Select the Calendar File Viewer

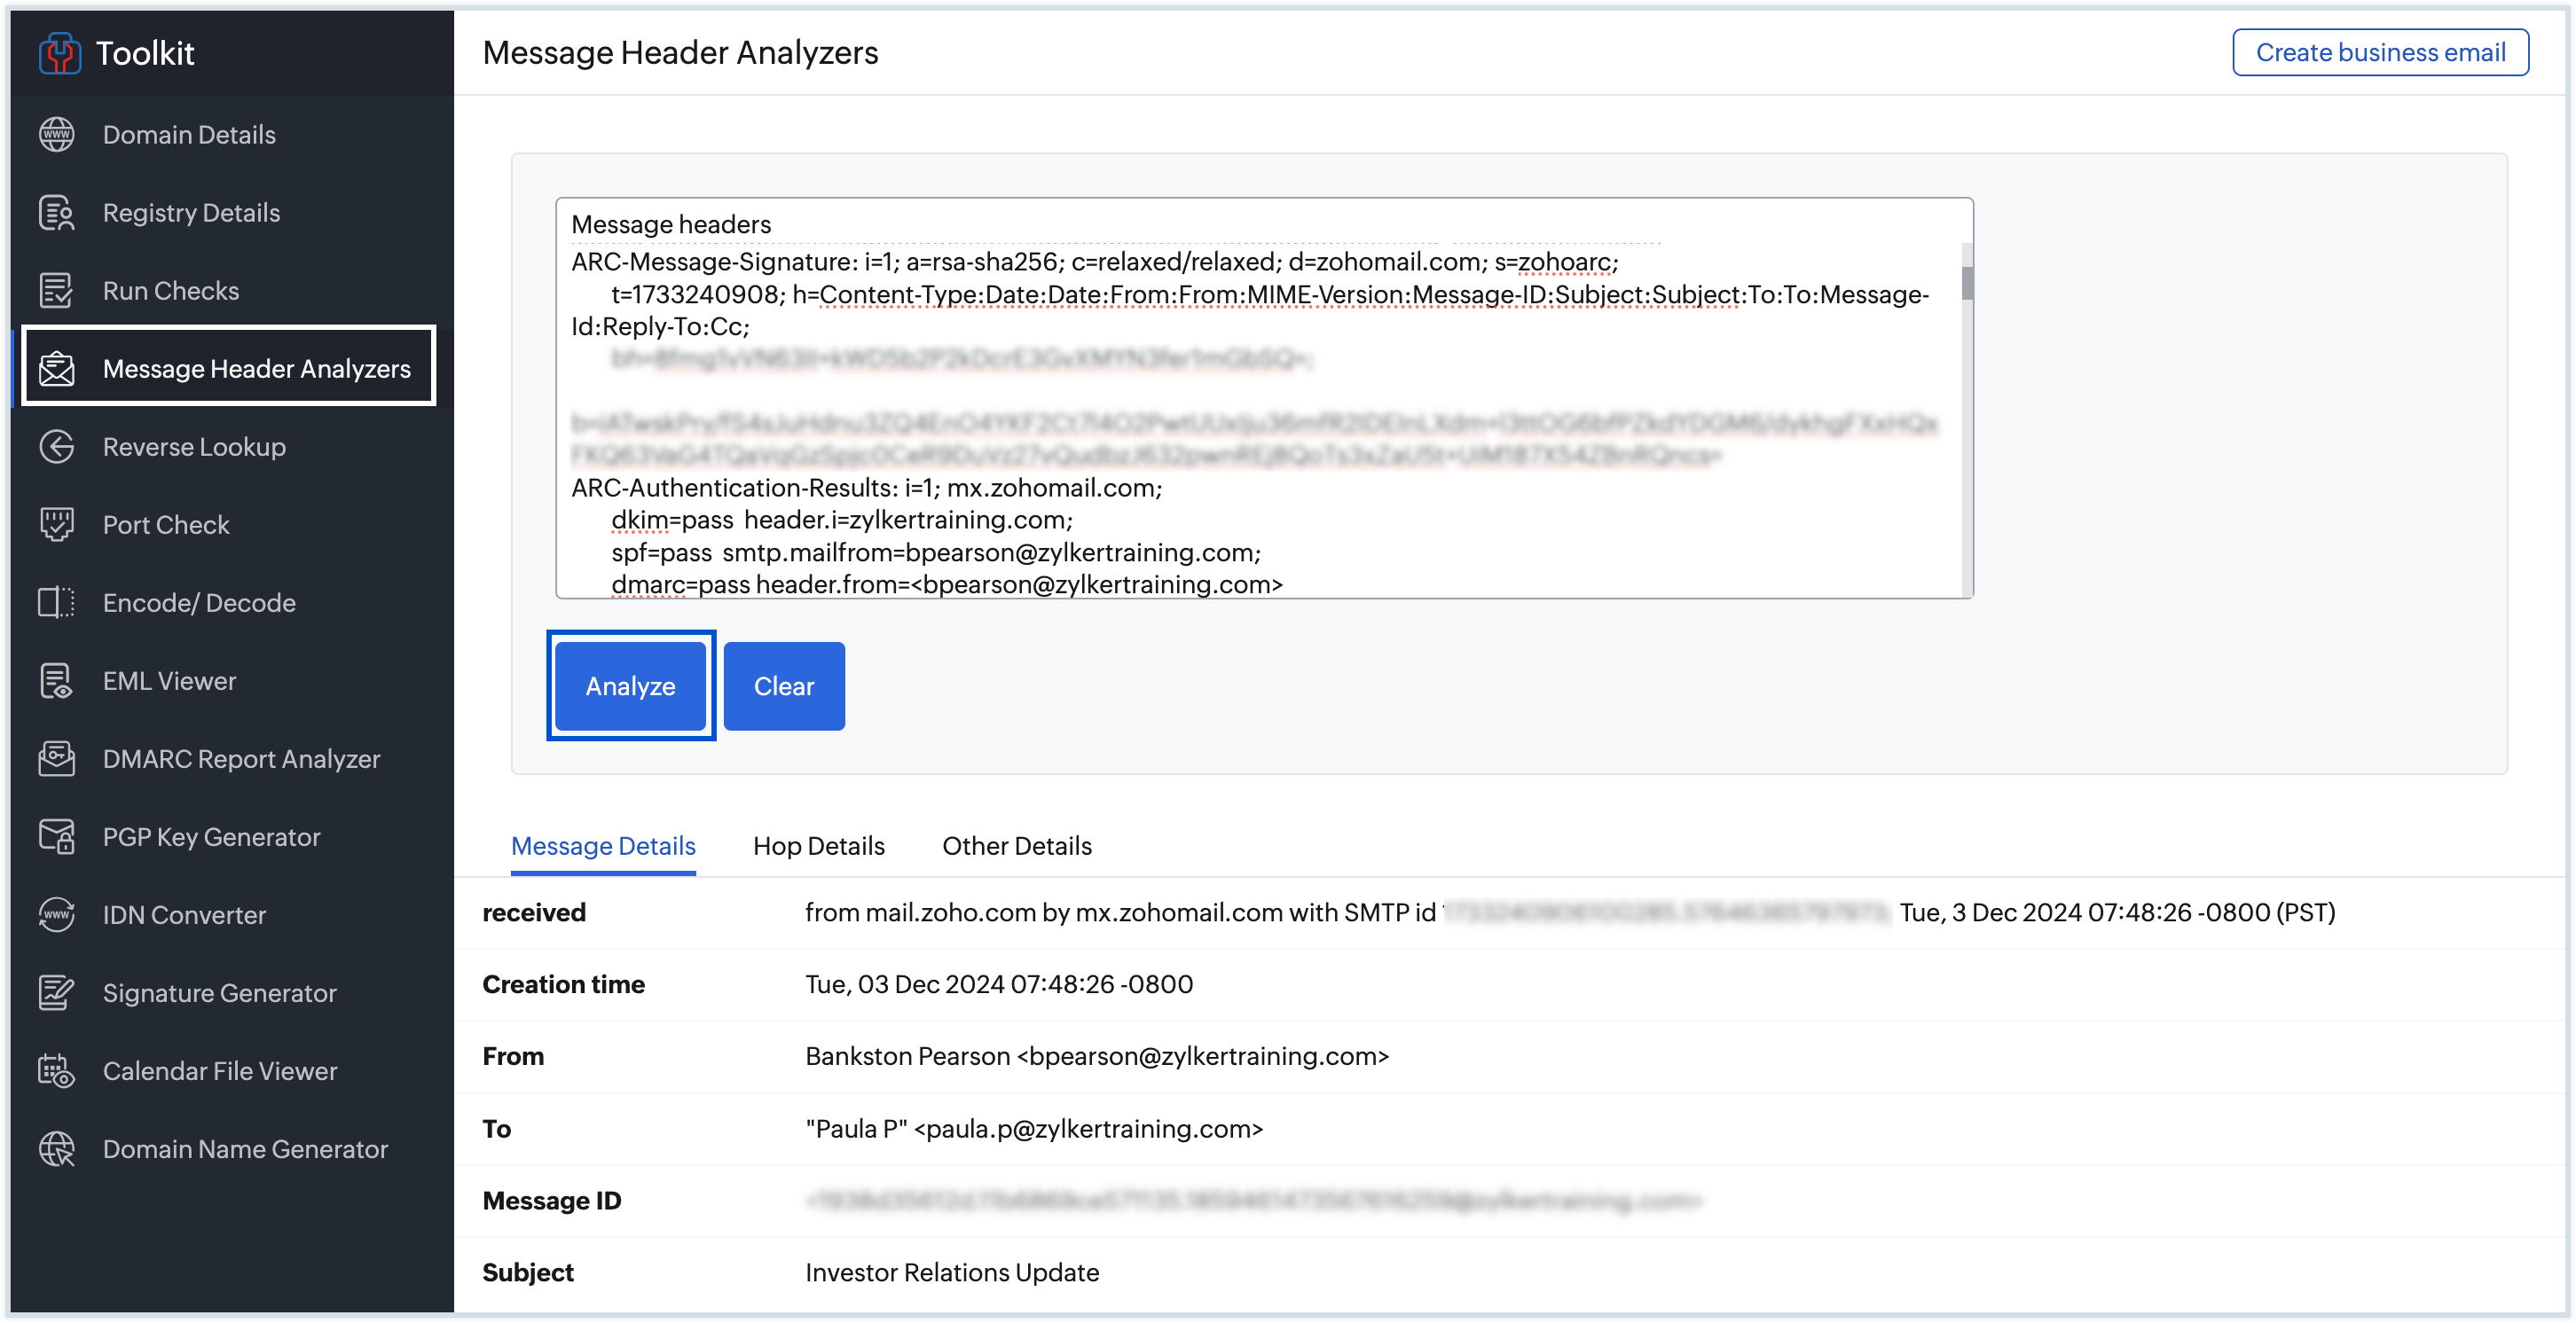[219, 1070]
